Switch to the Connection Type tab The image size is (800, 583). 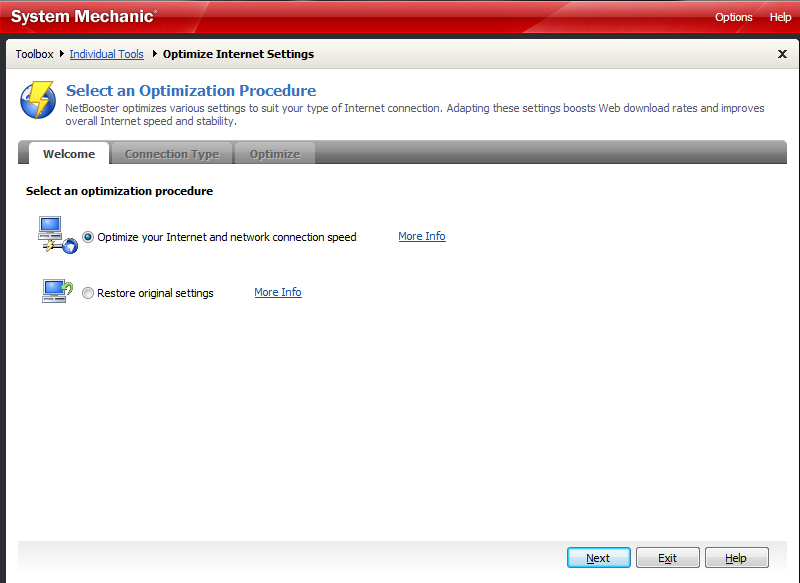[172, 154]
